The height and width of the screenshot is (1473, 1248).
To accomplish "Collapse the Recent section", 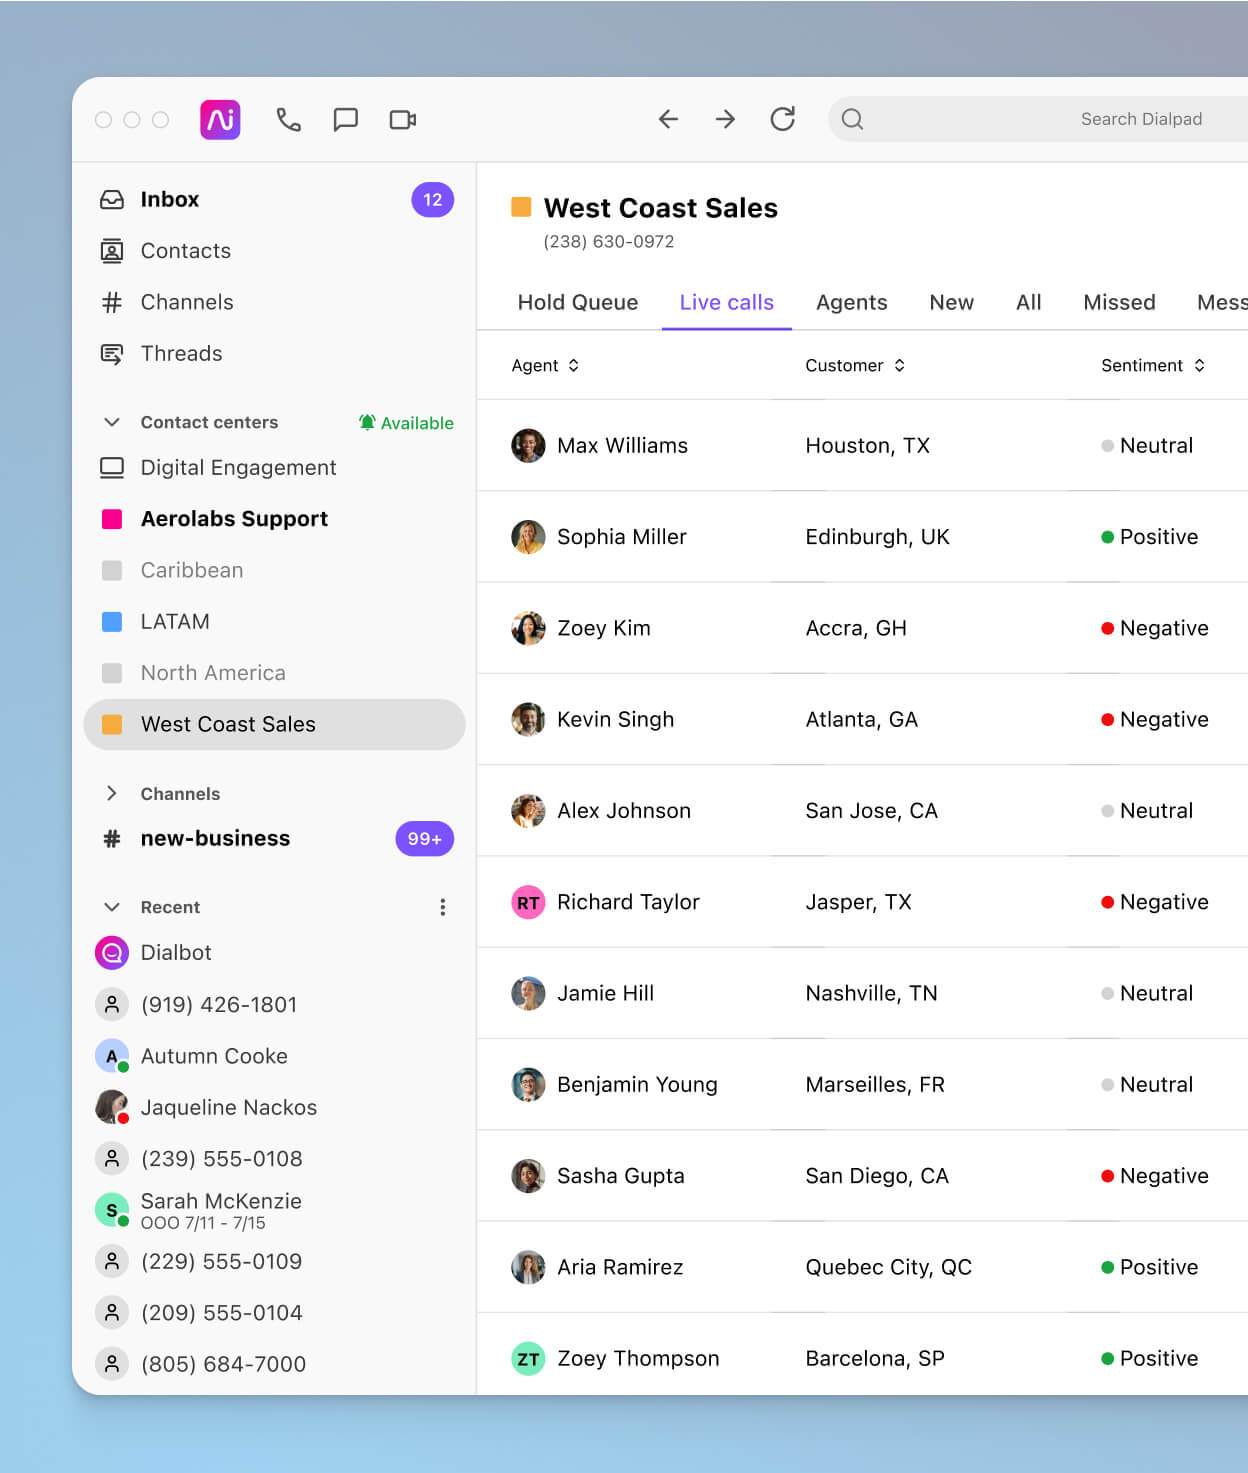I will click(x=112, y=907).
